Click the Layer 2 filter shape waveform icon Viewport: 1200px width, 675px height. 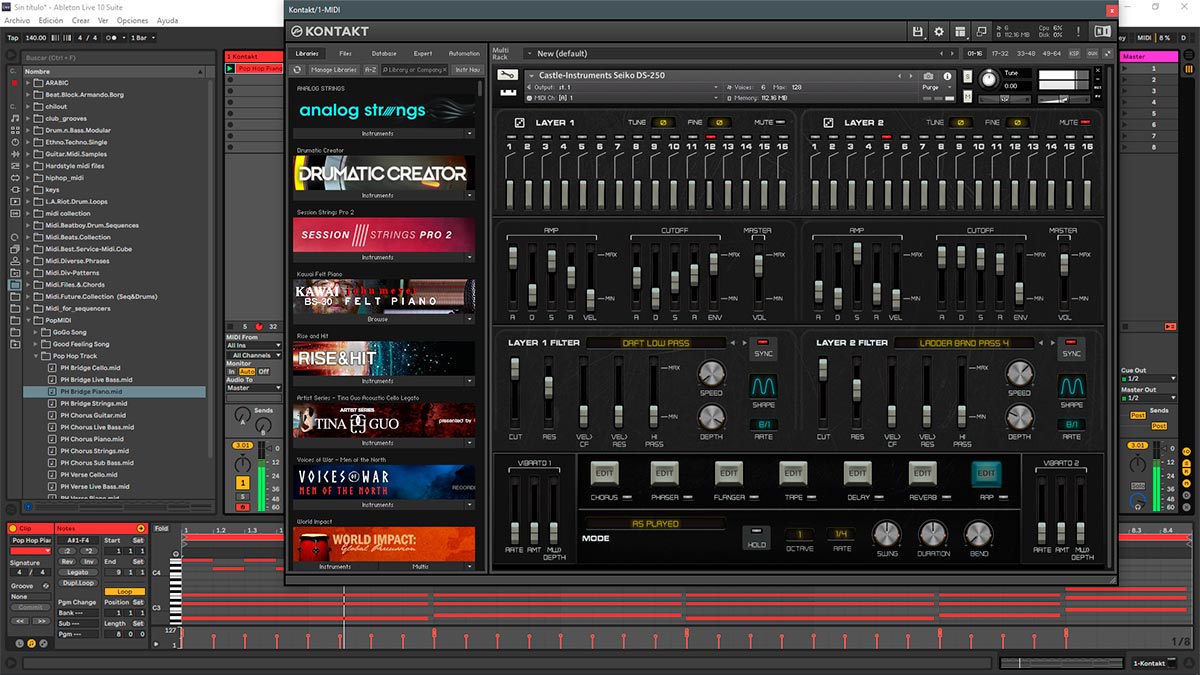[1072, 385]
